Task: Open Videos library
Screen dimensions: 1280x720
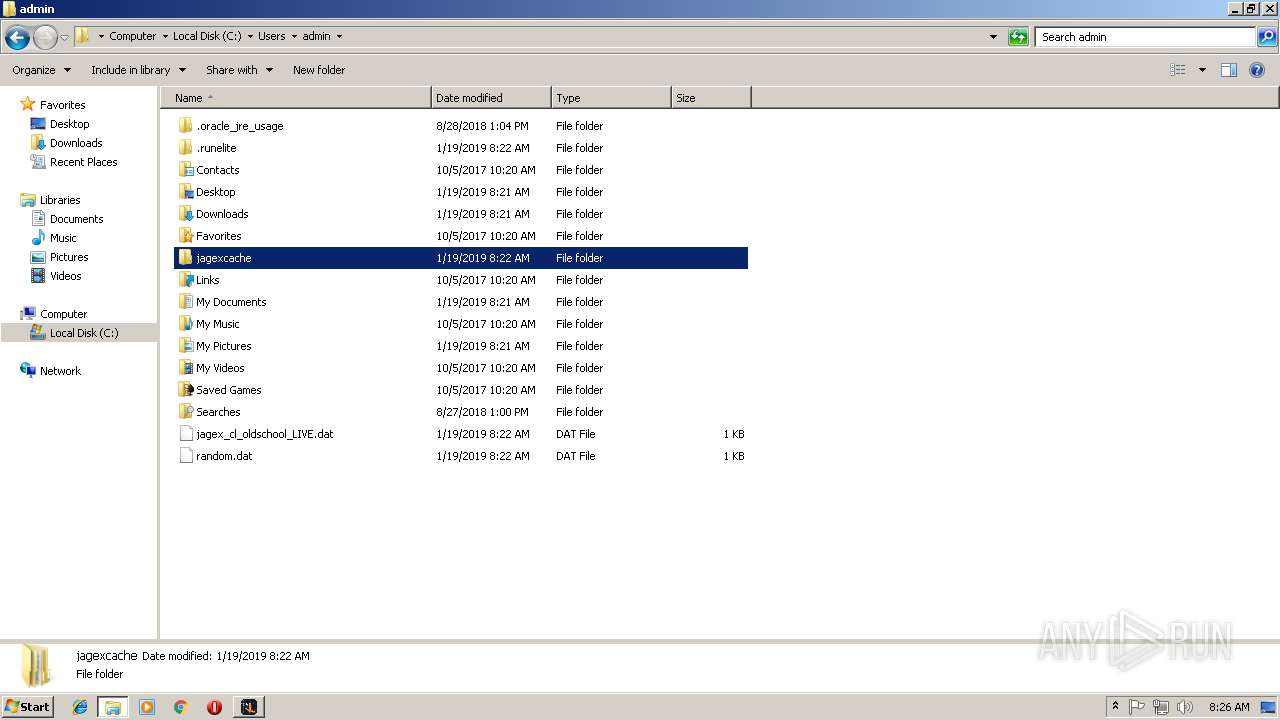Action: 65,276
